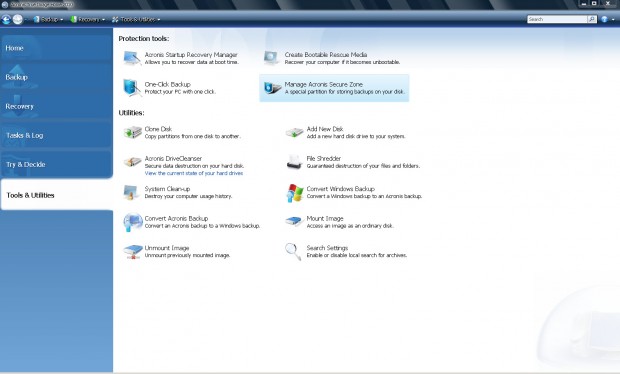Open help via the question mark icon
This screenshot has height=374, width=620.
click(604, 19)
